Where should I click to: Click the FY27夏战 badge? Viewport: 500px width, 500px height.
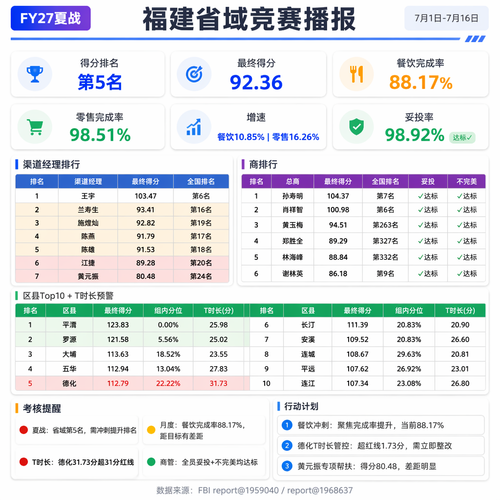pos(51,18)
